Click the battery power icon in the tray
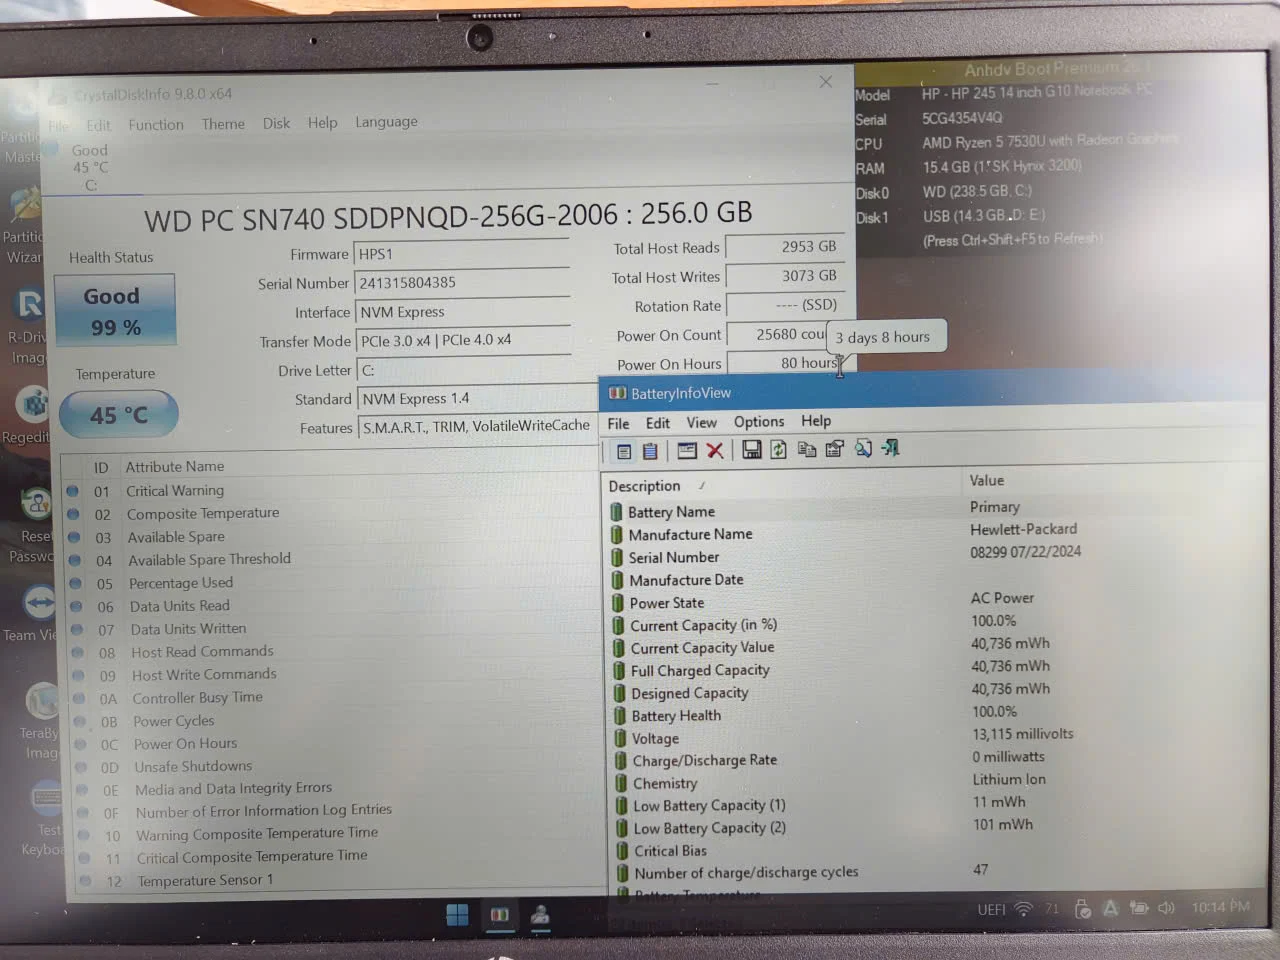The width and height of the screenshot is (1280, 960). pyautogui.click(x=1139, y=908)
